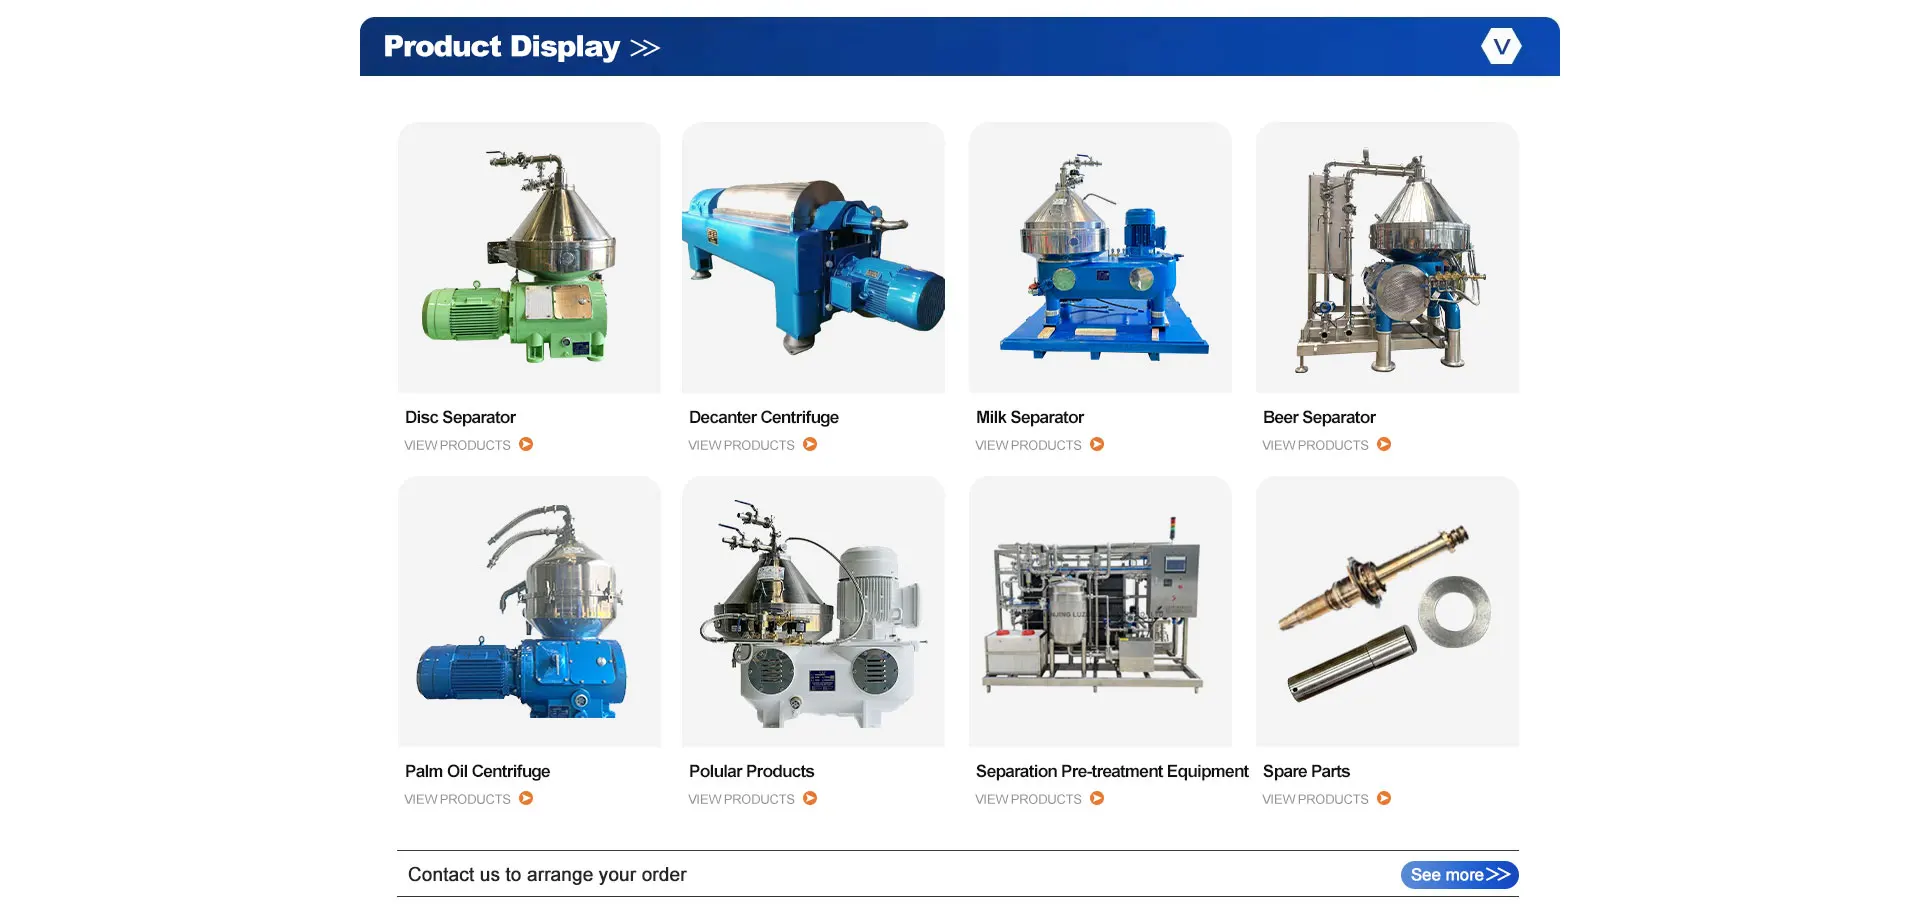Click VIEW PRODUCTS under Disc Separator
The height and width of the screenshot is (914, 1920).
pyautogui.click(x=457, y=445)
